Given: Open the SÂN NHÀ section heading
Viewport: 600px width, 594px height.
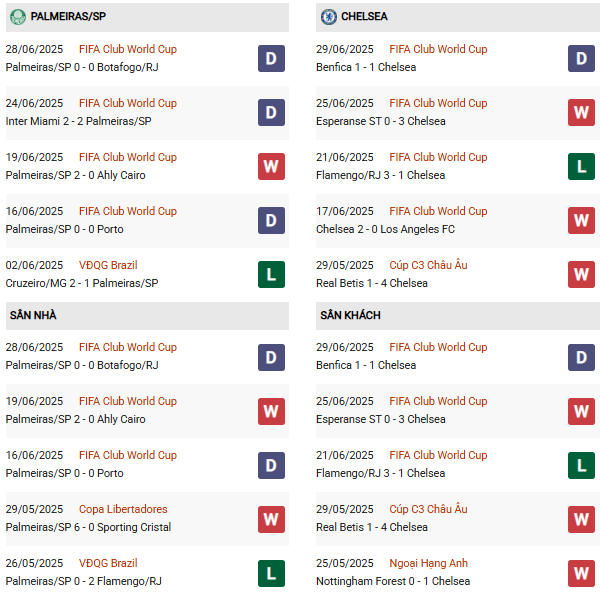Looking at the screenshot, I should tap(33, 315).
